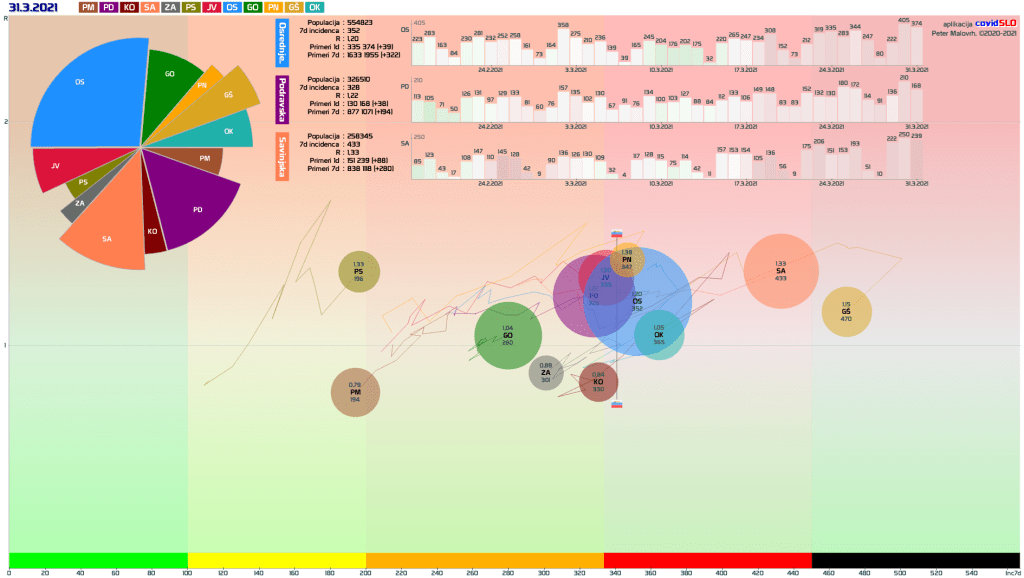Click the PS bubble in scatter plot
The height and width of the screenshot is (578, 1024).
[x=358, y=271]
